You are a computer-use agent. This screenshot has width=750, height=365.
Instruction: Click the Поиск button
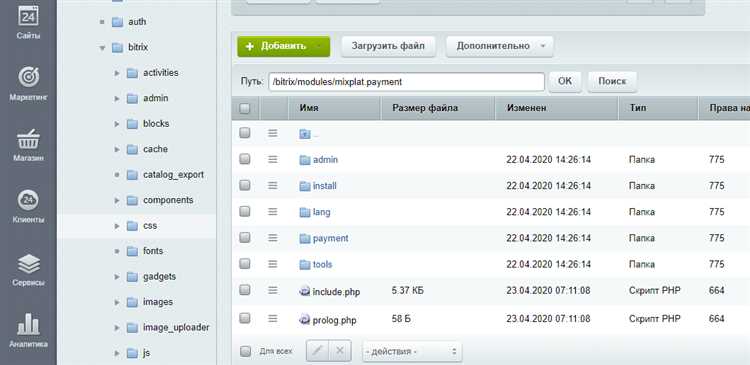coord(612,81)
